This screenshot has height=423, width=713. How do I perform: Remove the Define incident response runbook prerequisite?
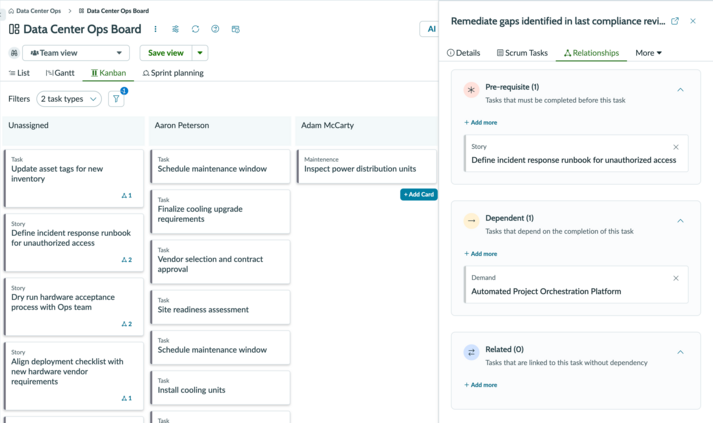(x=676, y=147)
